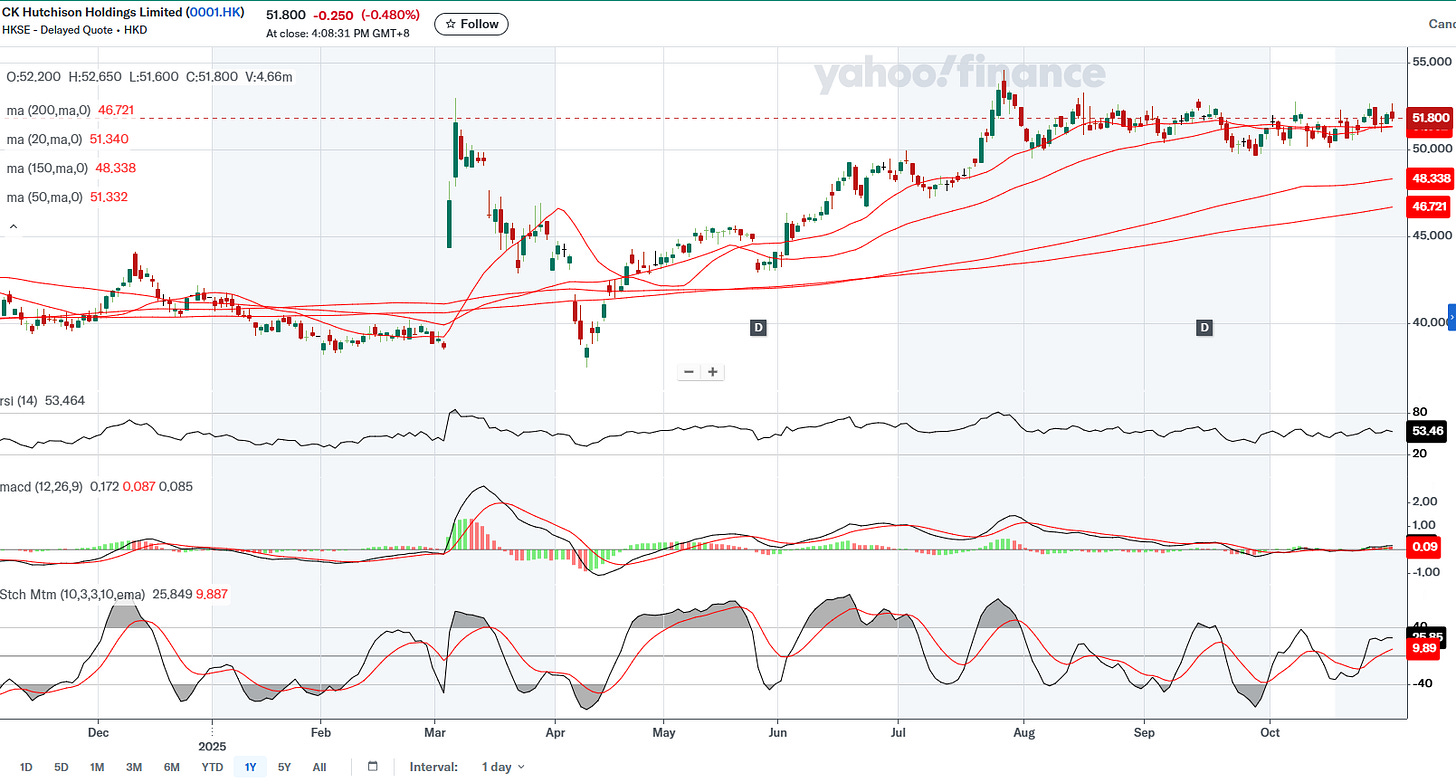Switch to the 5Y range

(284, 767)
